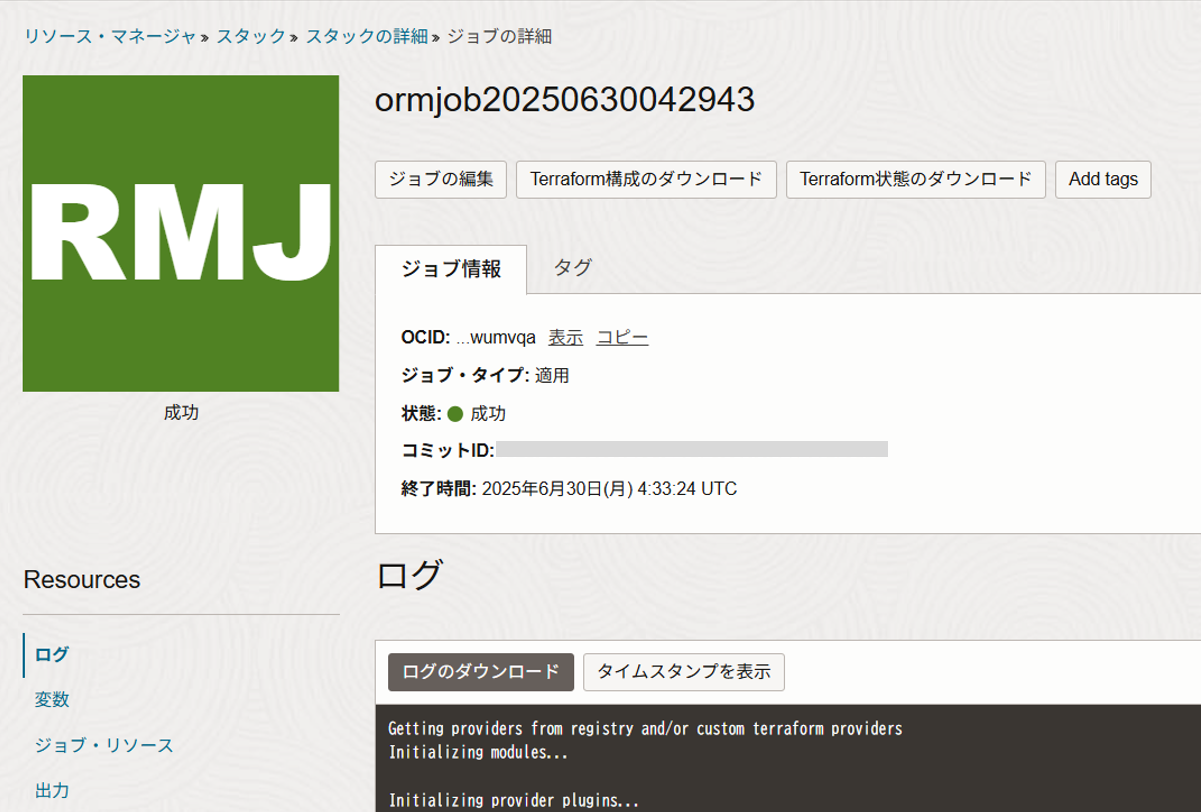The width and height of the screenshot is (1201, 812).
Task: Copy the OCID using コピー link
Action: coord(622,337)
